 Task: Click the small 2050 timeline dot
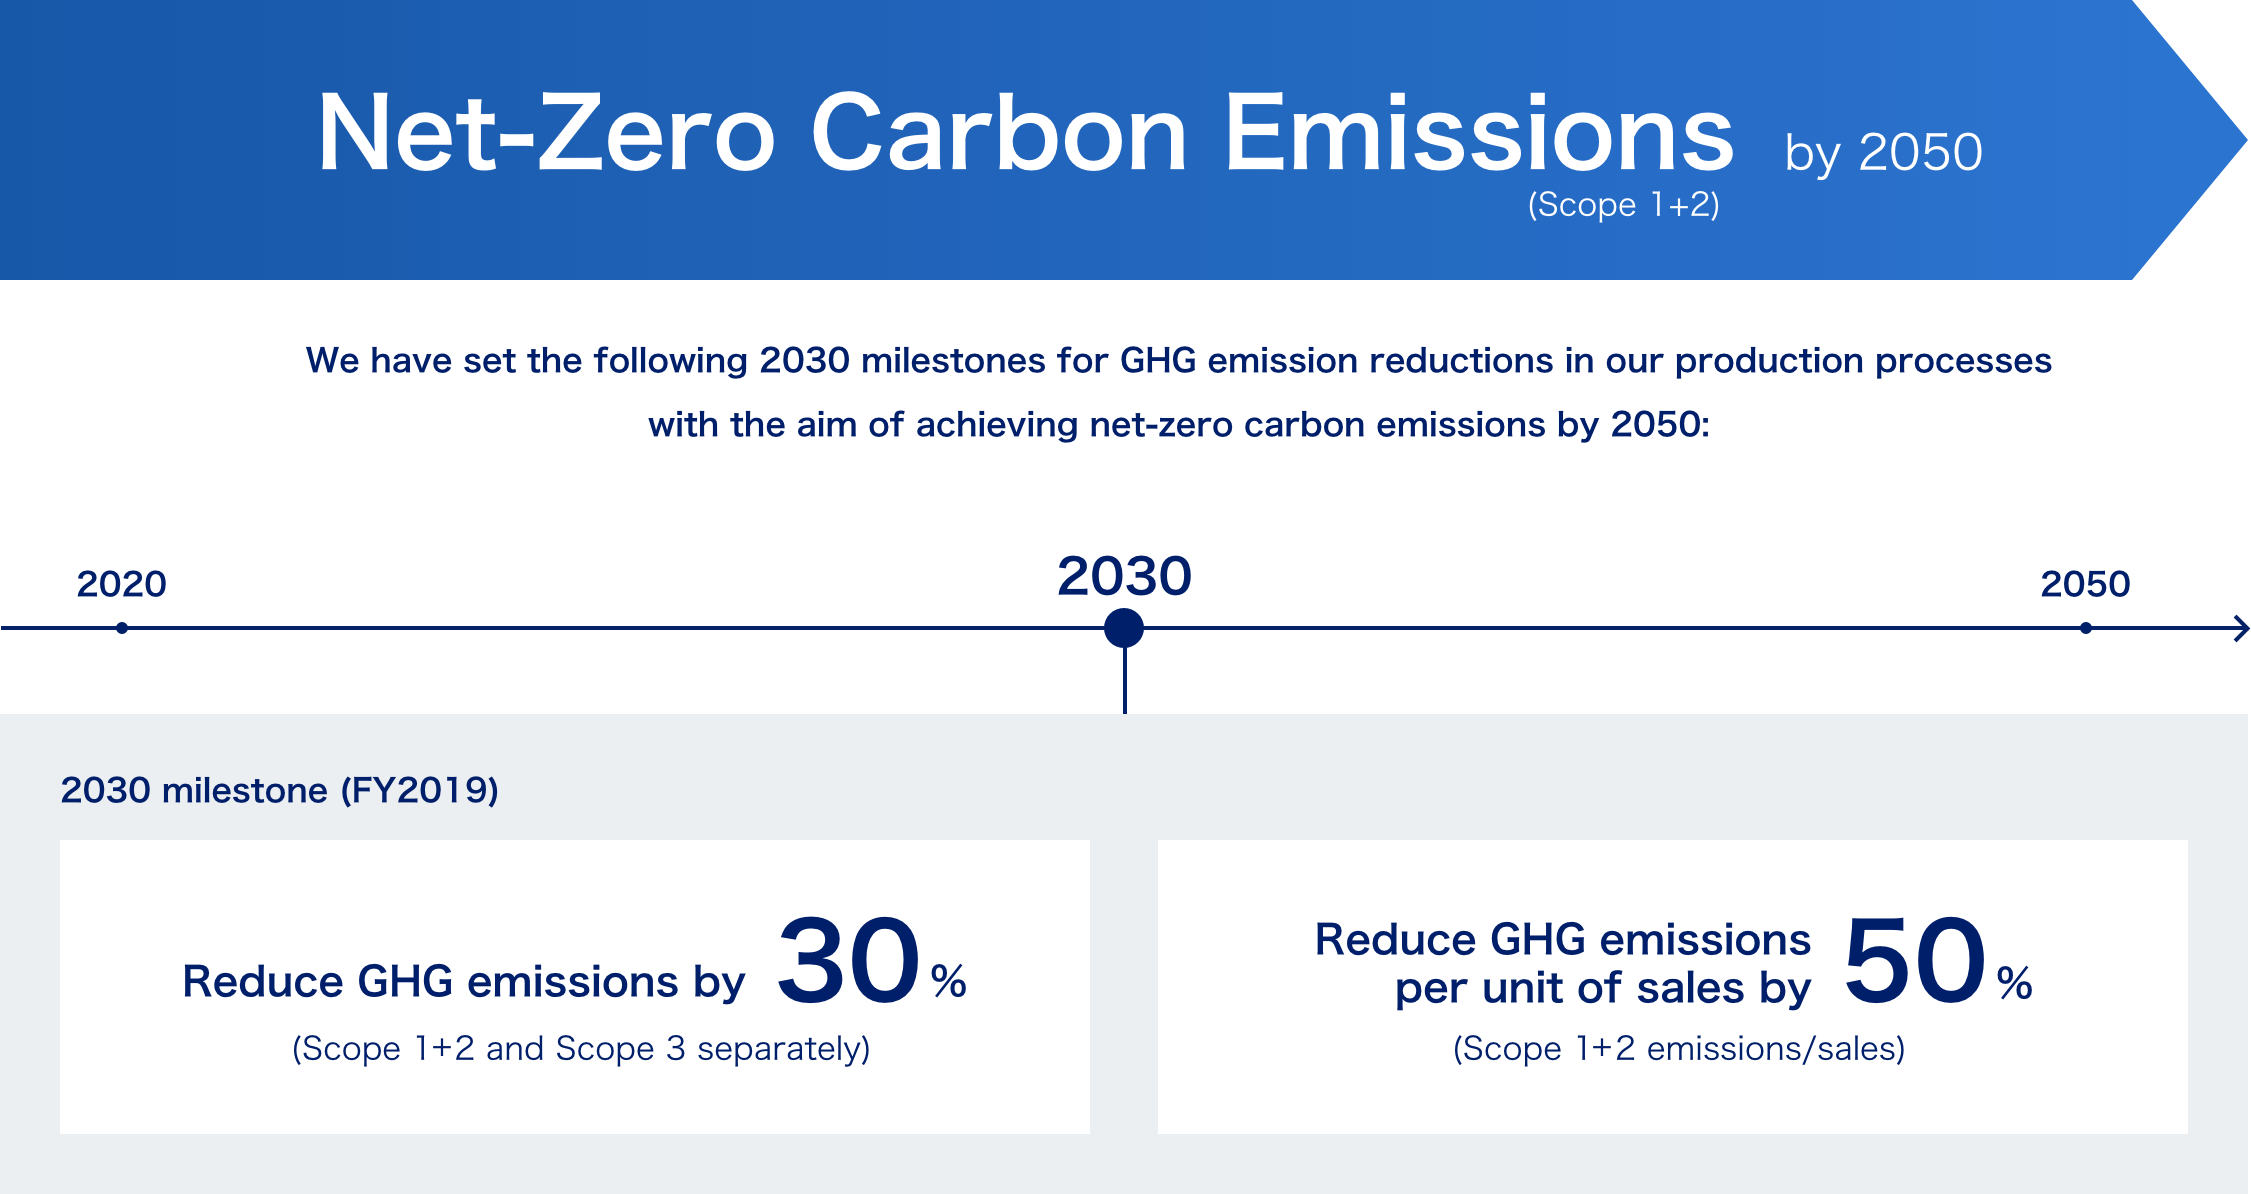coord(2085,628)
